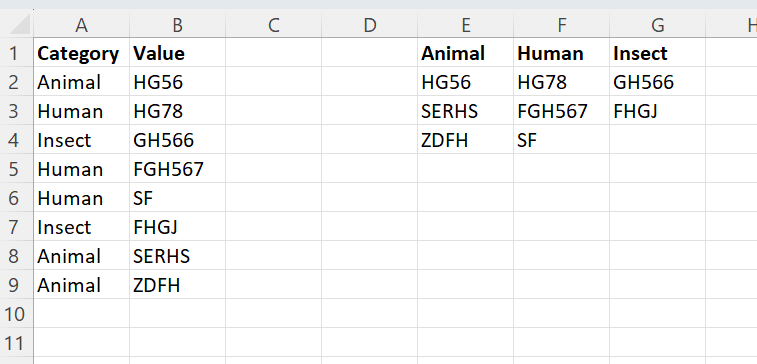
Task: Select column D header
Action: (369, 25)
